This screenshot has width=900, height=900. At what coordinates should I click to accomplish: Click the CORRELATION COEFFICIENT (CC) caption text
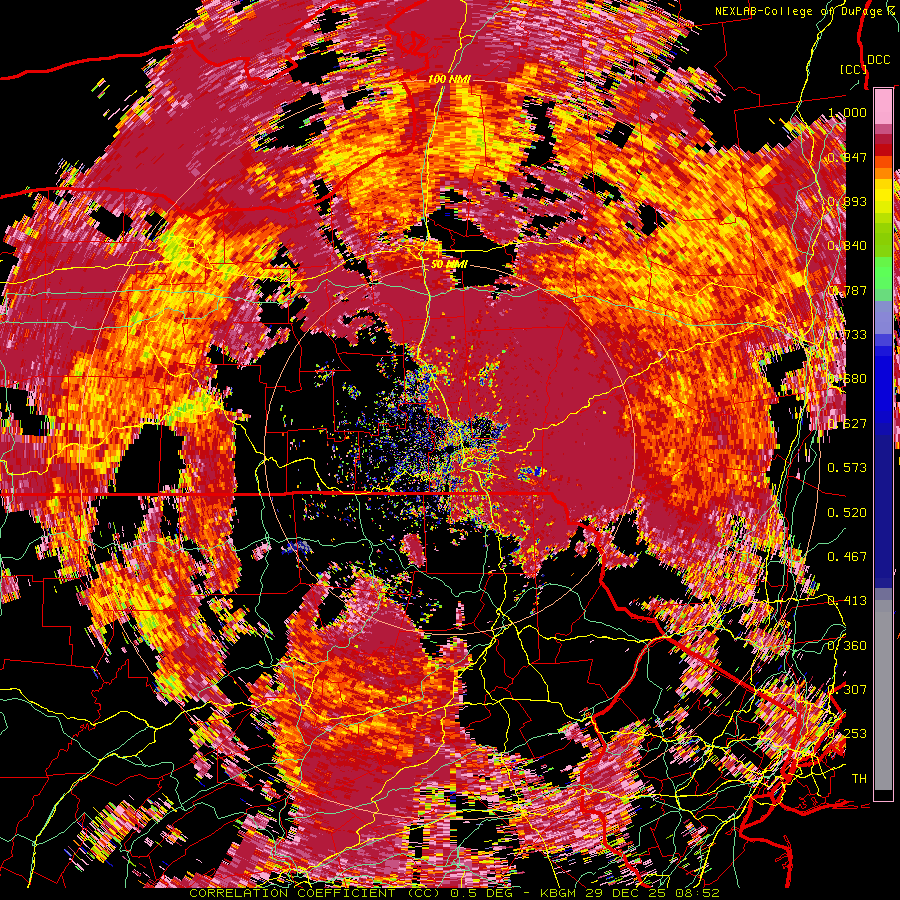[316, 893]
